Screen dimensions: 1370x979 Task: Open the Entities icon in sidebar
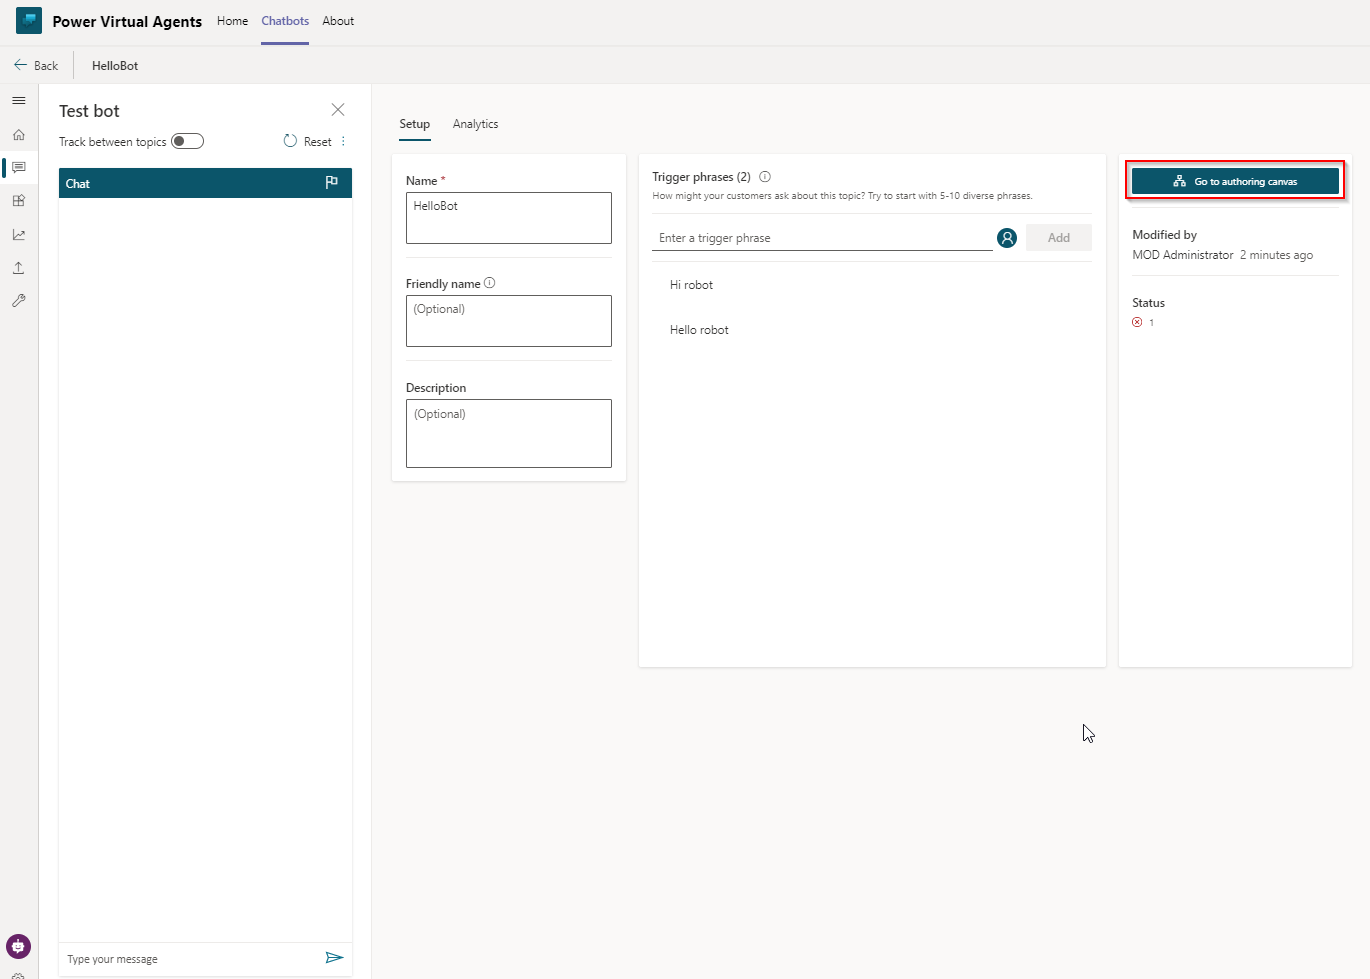coord(18,201)
